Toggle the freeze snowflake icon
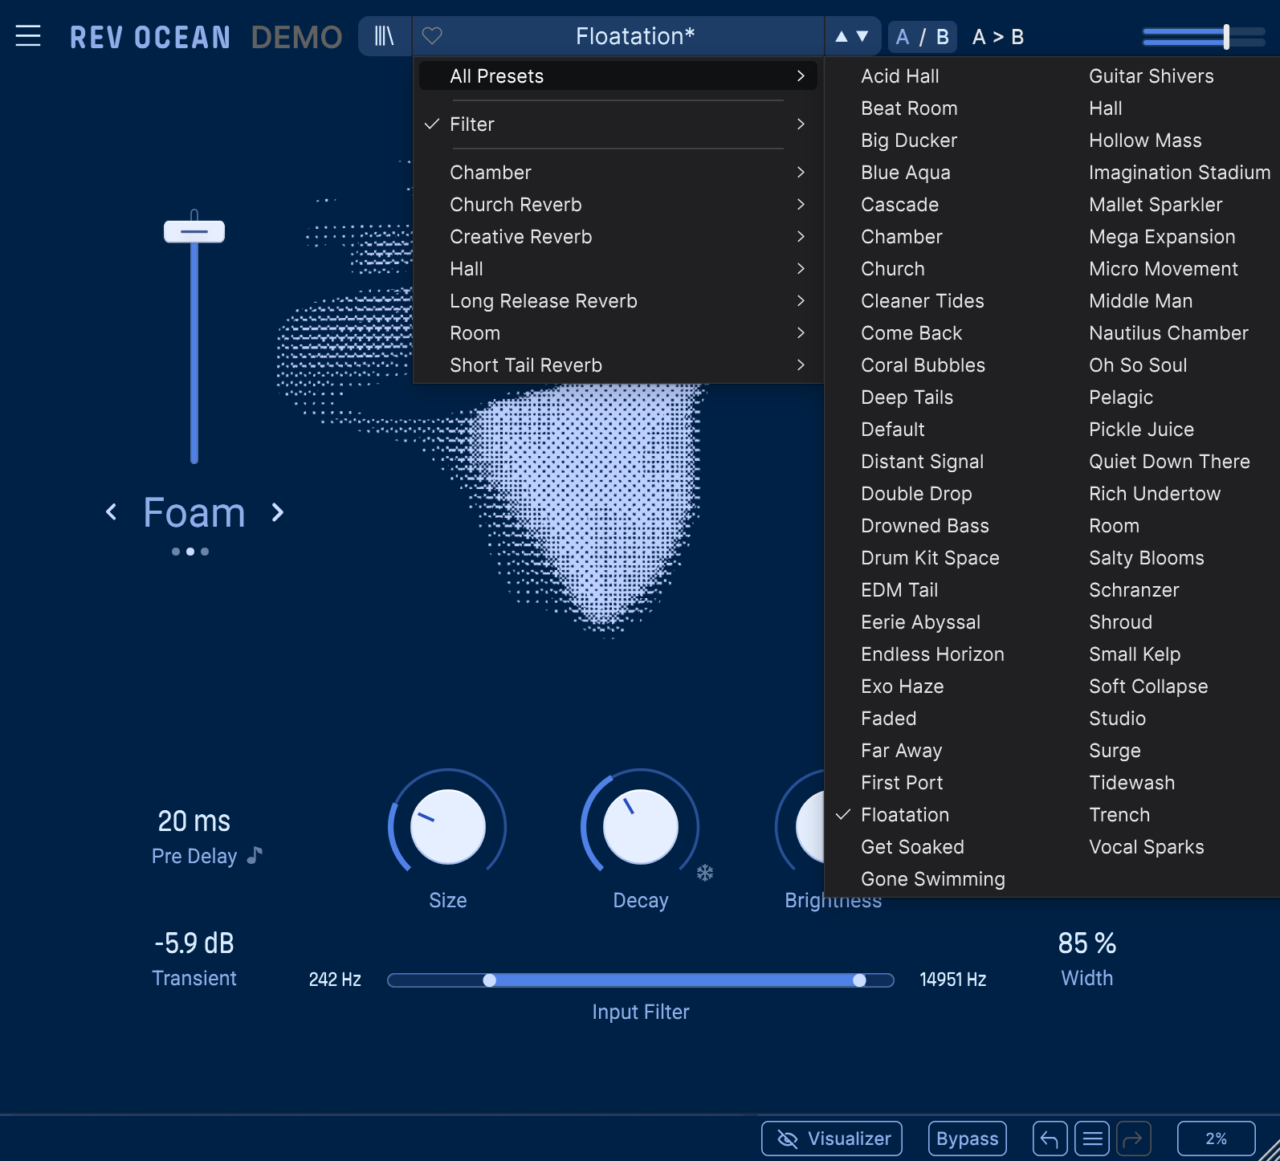The width and height of the screenshot is (1280, 1161). point(705,873)
